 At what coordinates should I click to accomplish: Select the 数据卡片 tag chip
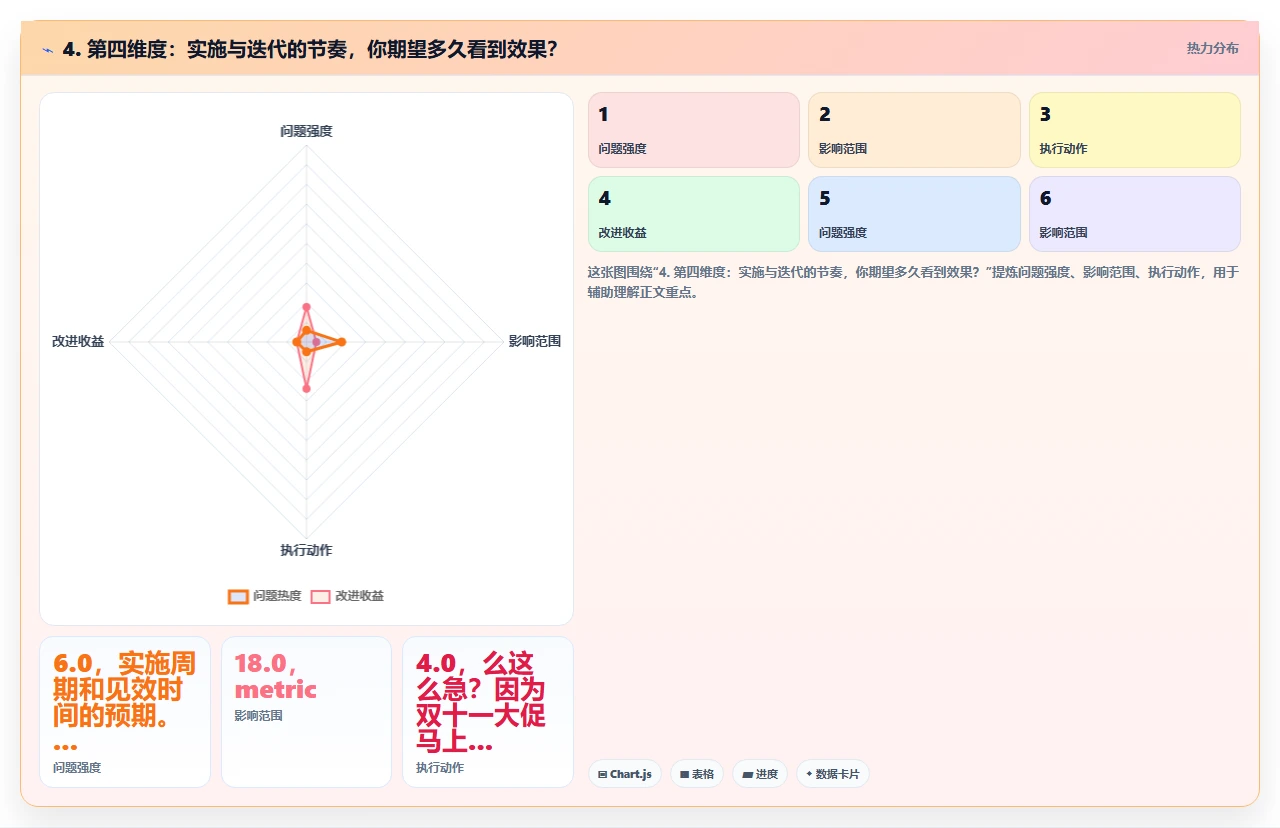(x=833, y=774)
